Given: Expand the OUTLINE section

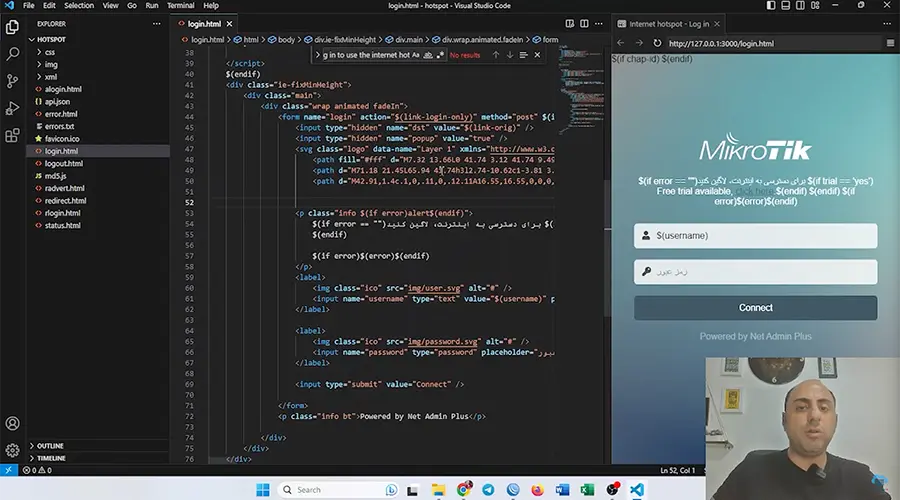Looking at the screenshot, I should pyautogui.click(x=98, y=446).
